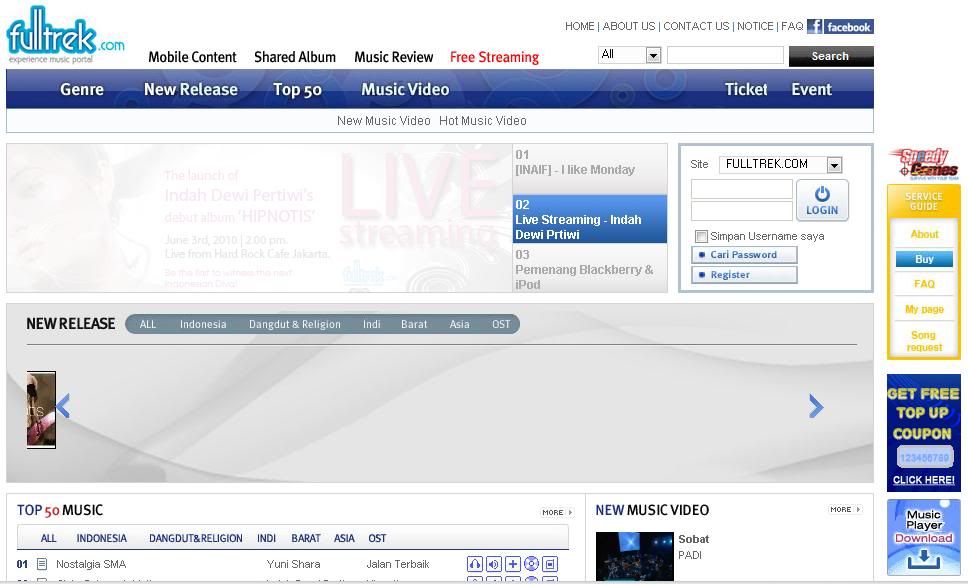Select Indi tab in New Release
Screen dimensions: 968x584
coord(372,325)
